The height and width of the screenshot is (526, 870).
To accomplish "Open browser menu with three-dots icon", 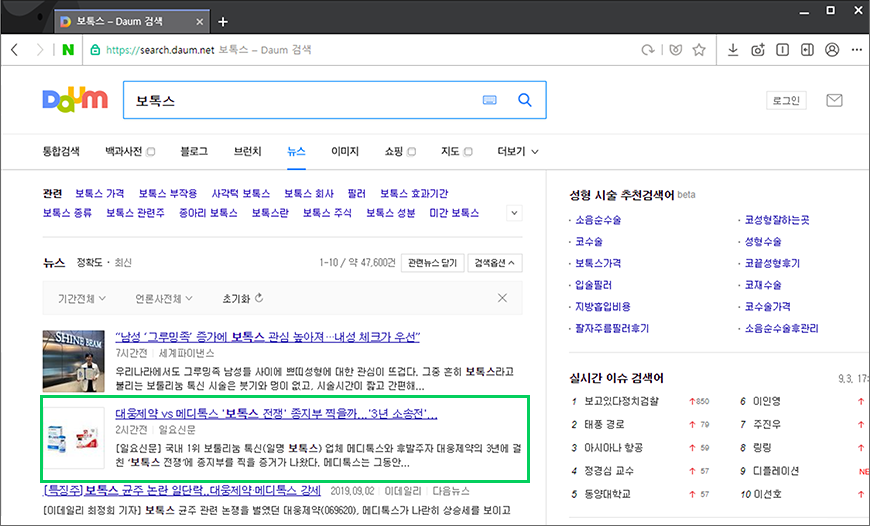I will click(857, 50).
